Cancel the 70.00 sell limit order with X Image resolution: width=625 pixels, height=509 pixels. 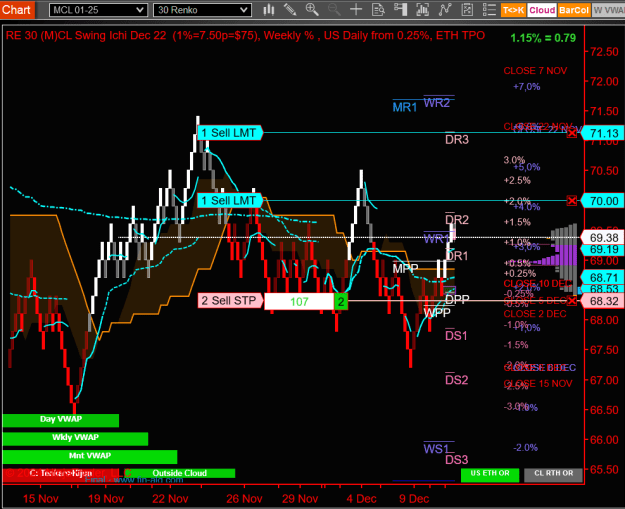tap(572, 200)
